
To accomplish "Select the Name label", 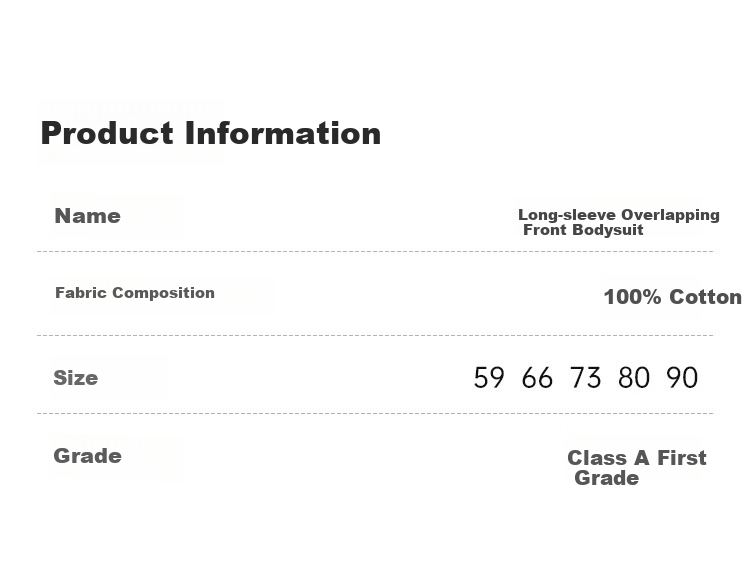I will 88,216.
